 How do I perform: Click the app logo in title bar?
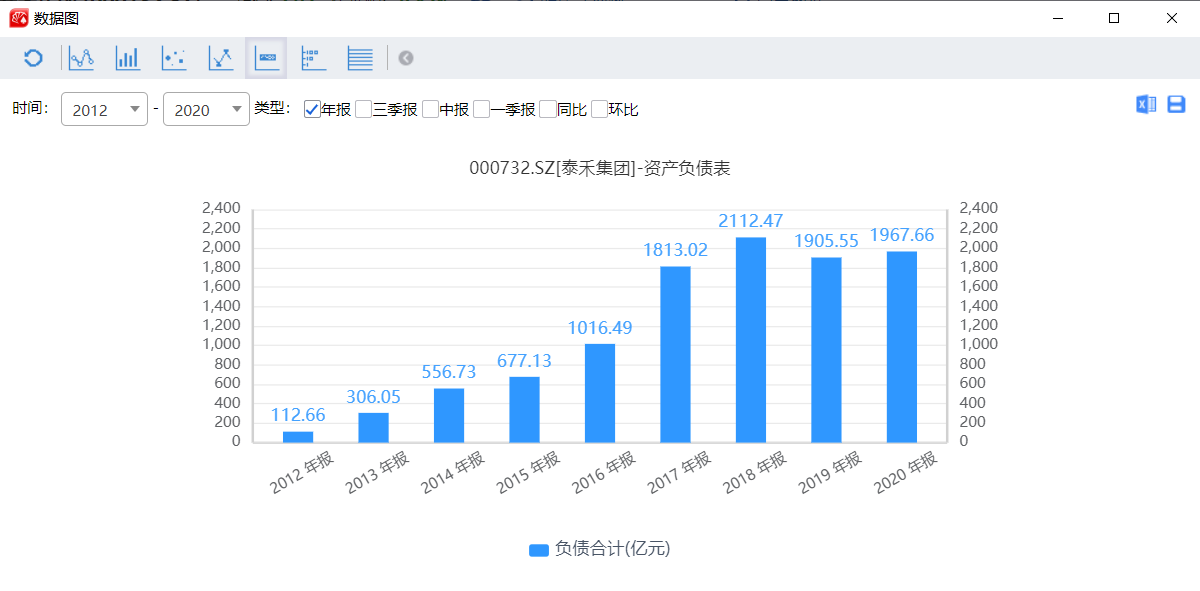point(18,18)
